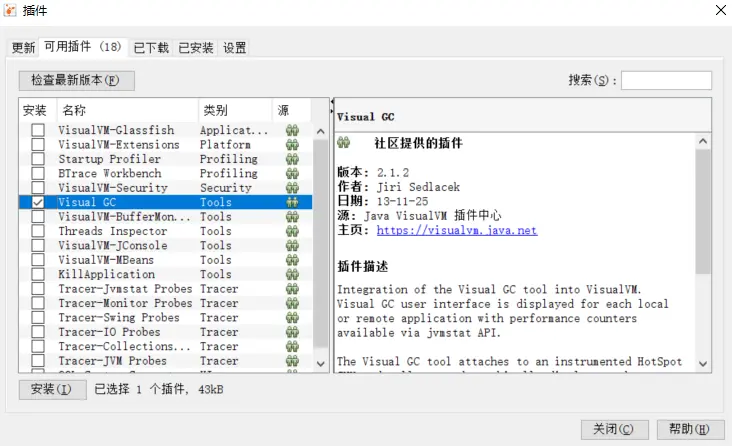Click the source icon beside BTrace Workbench
The height and width of the screenshot is (446, 732).
coord(292,174)
